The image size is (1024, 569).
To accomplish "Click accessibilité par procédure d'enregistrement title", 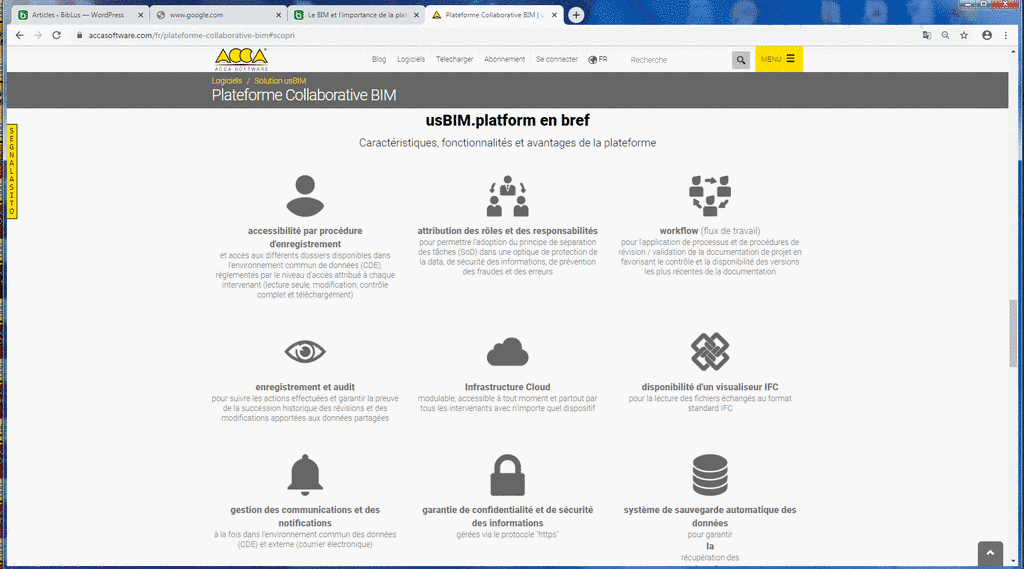I will 305,237.
